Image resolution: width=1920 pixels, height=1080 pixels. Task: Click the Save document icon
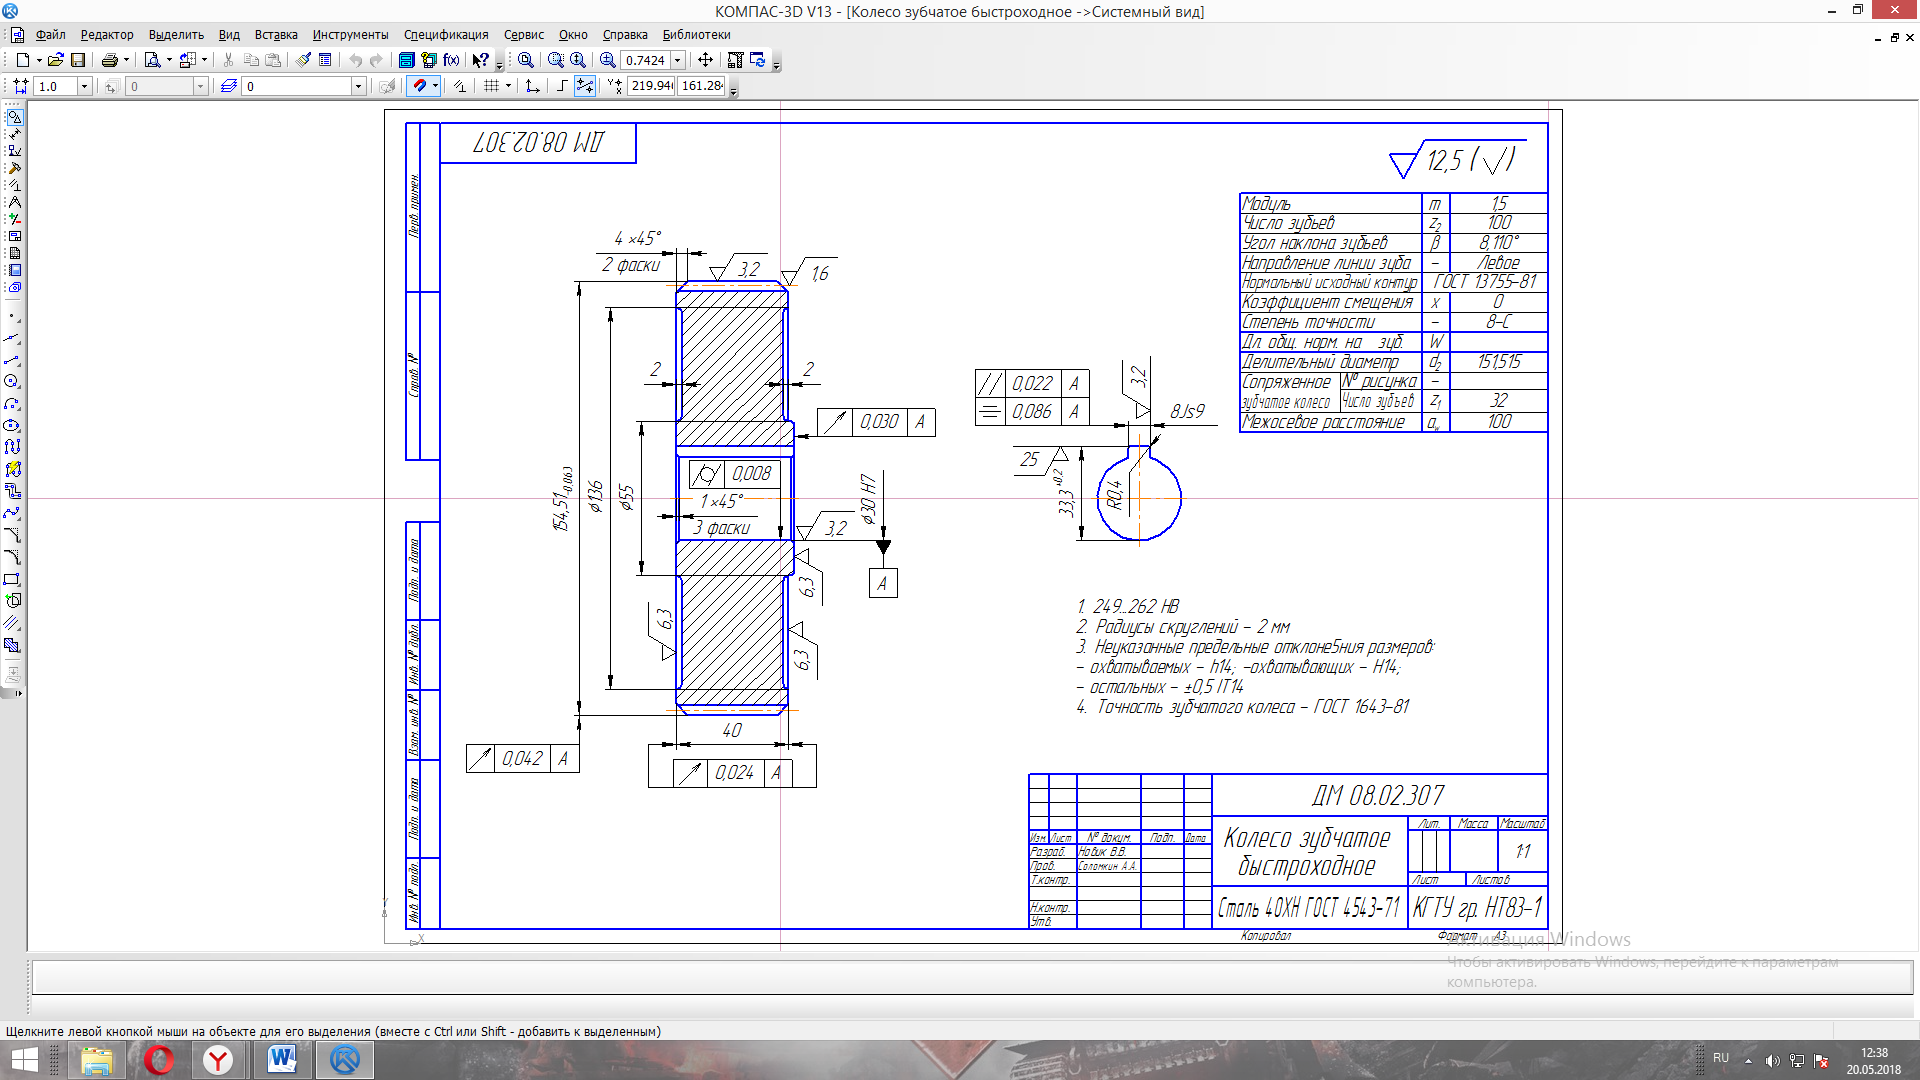[x=78, y=60]
